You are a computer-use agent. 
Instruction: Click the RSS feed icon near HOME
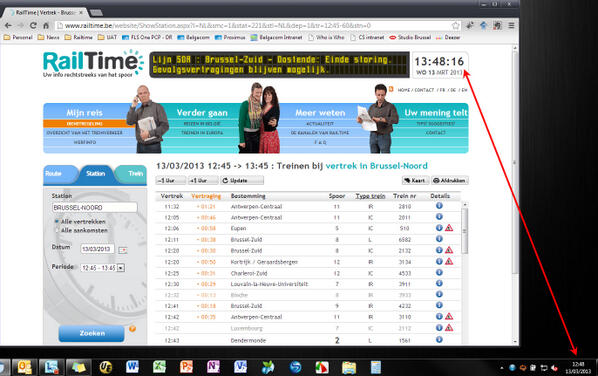[x=391, y=89]
